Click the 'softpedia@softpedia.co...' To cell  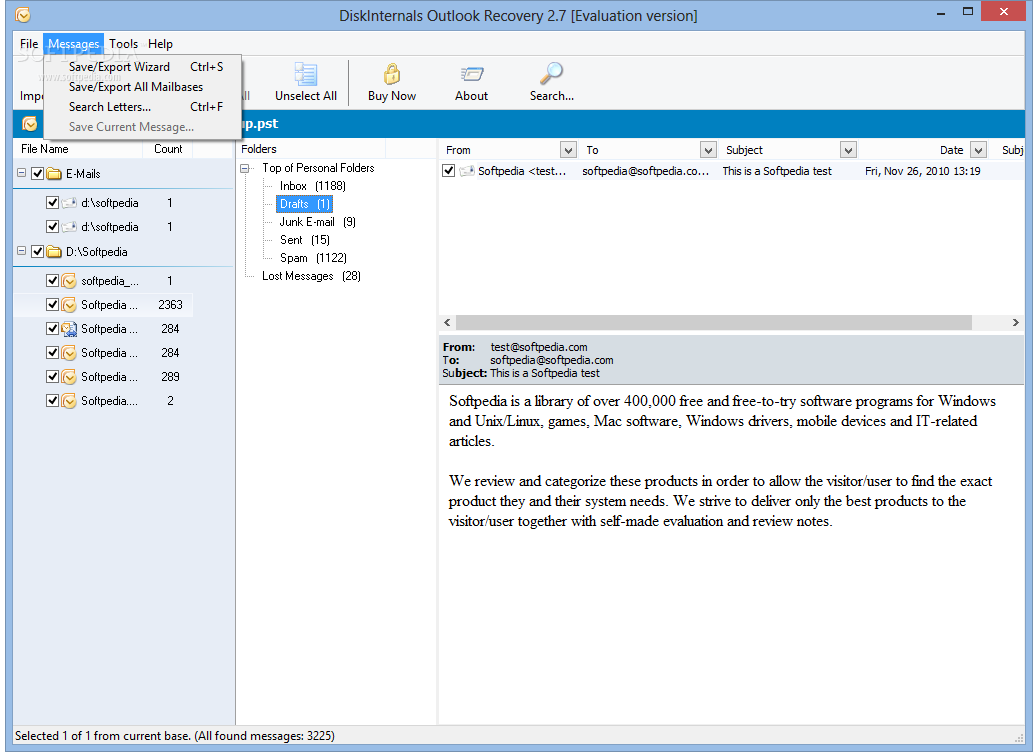click(x=646, y=171)
